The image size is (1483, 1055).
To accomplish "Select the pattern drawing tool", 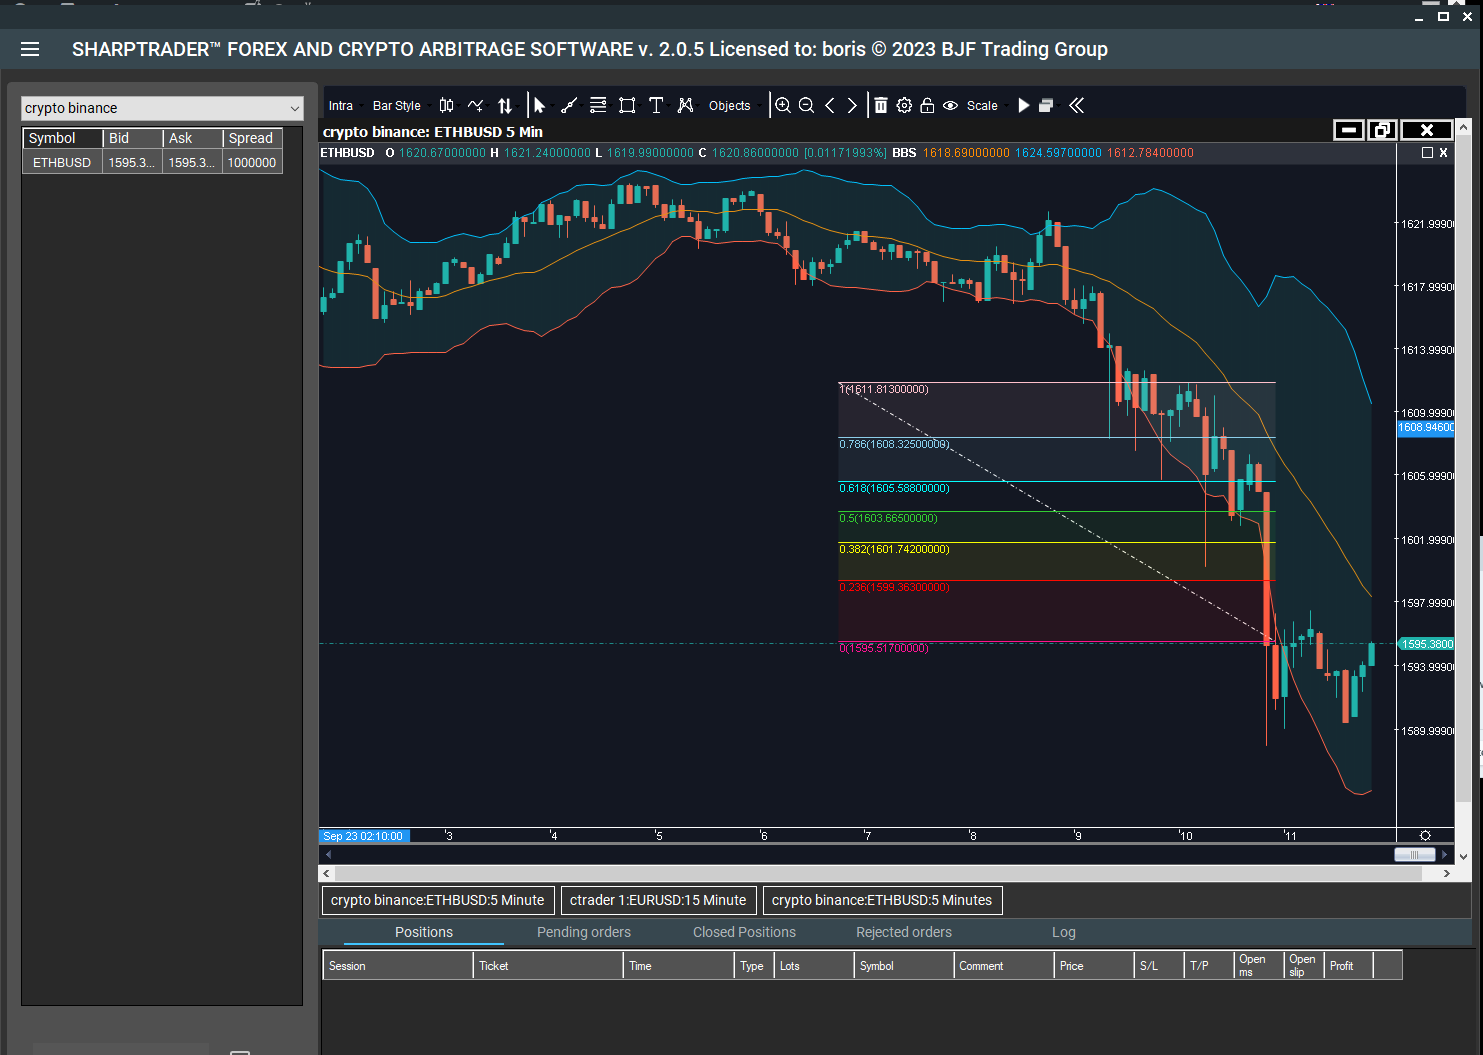I will [x=685, y=105].
